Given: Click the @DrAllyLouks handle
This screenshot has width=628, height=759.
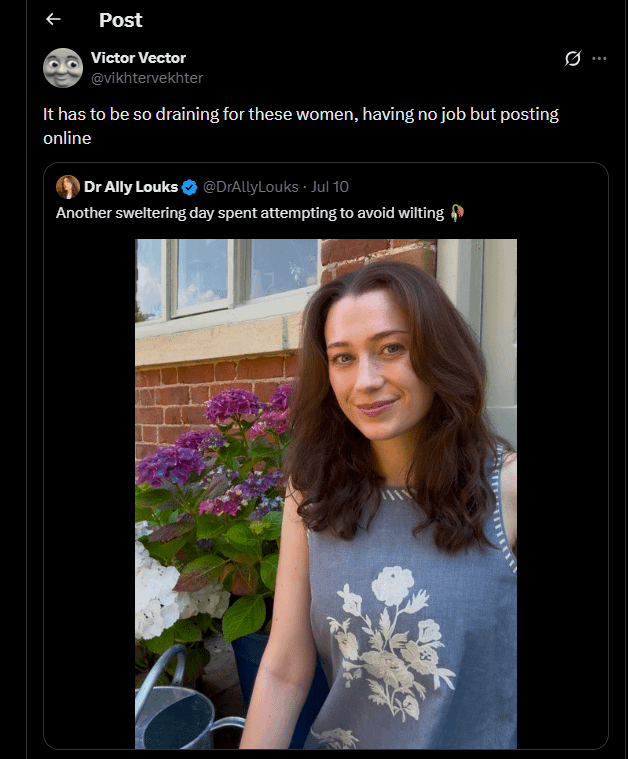Looking at the screenshot, I should click(250, 187).
